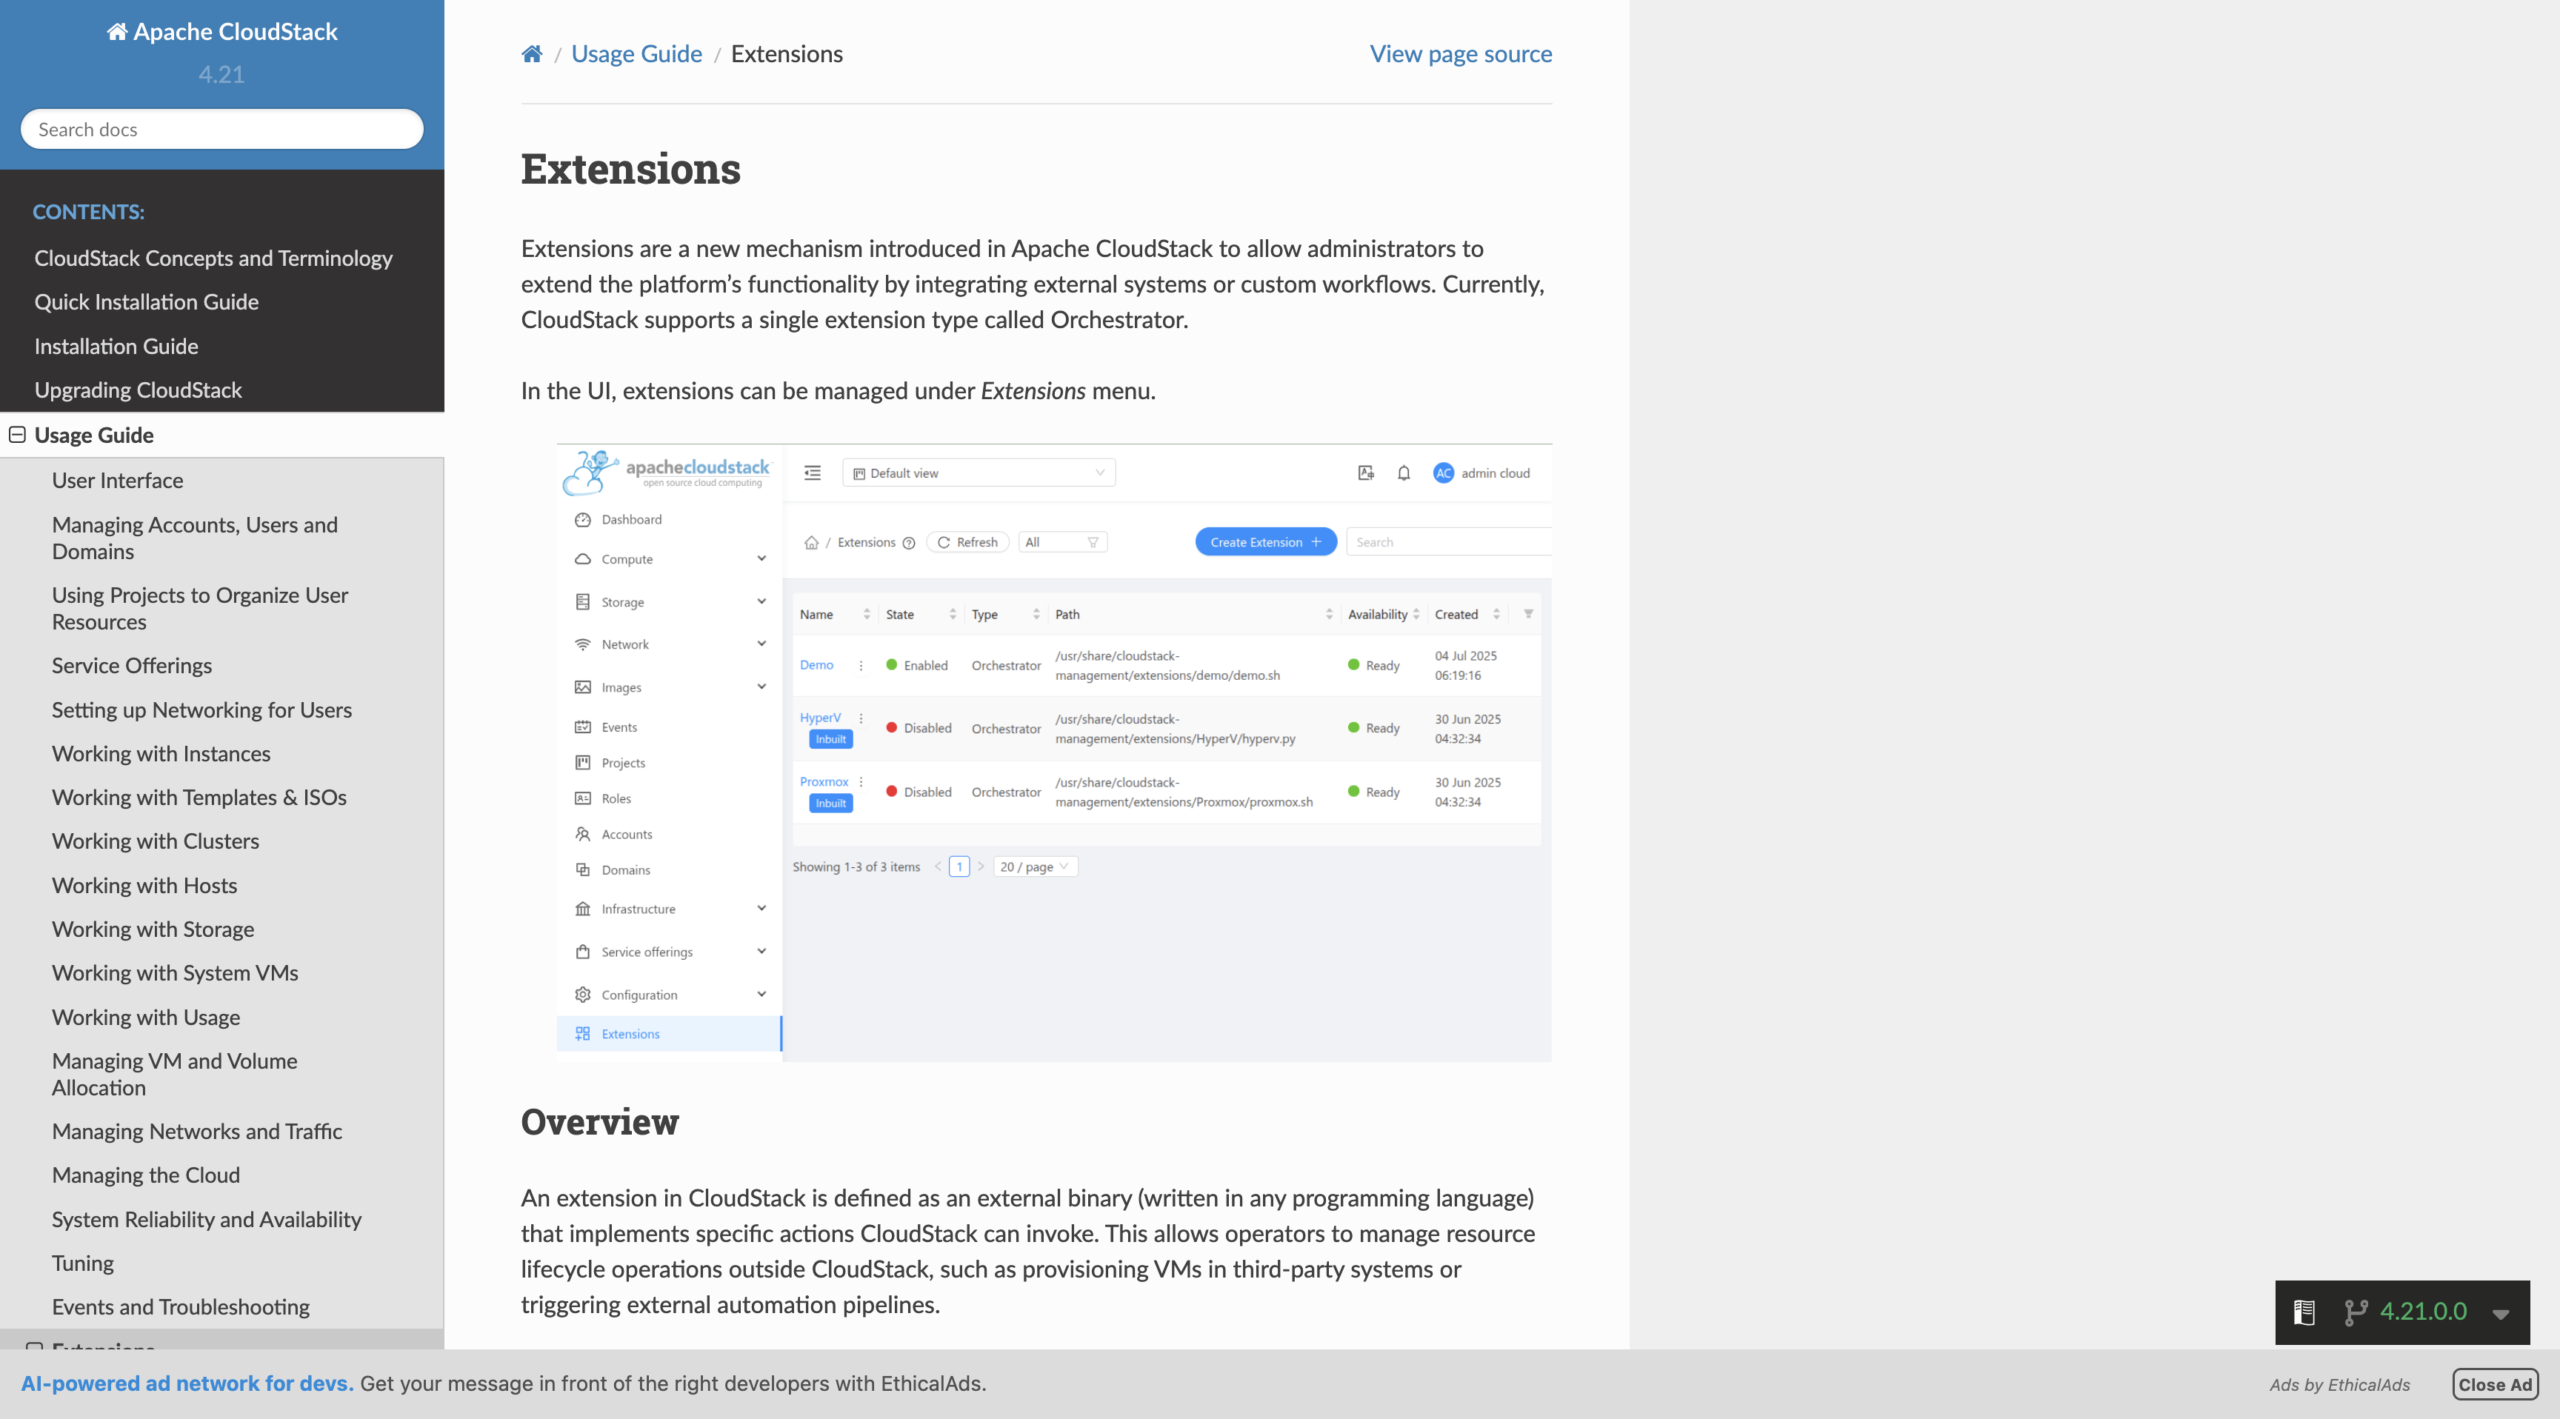This screenshot has height=1419, width=2560.
Task: Open Managing the Cloud
Action: coord(146,1176)
